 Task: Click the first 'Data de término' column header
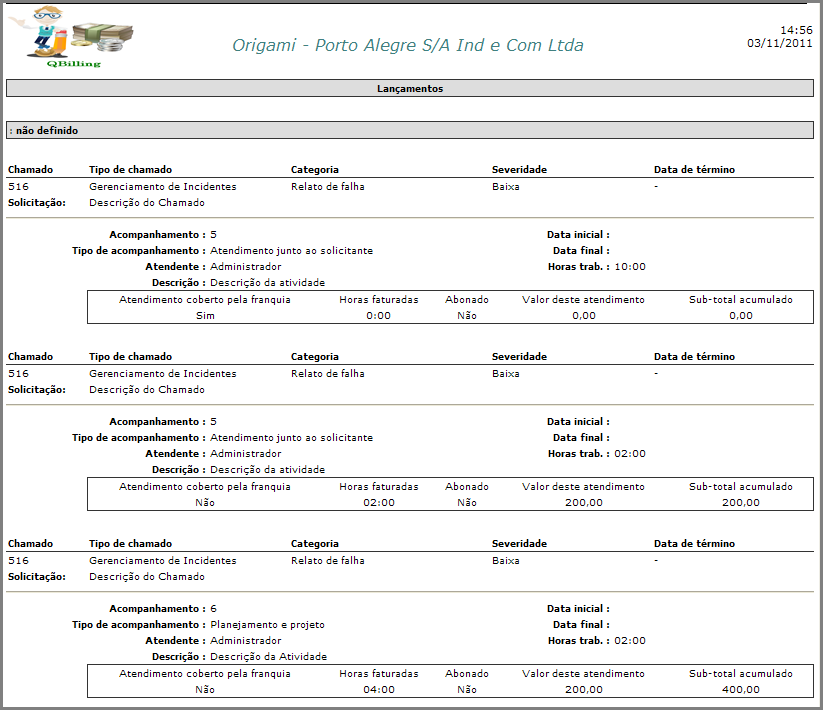pos(694,170)
